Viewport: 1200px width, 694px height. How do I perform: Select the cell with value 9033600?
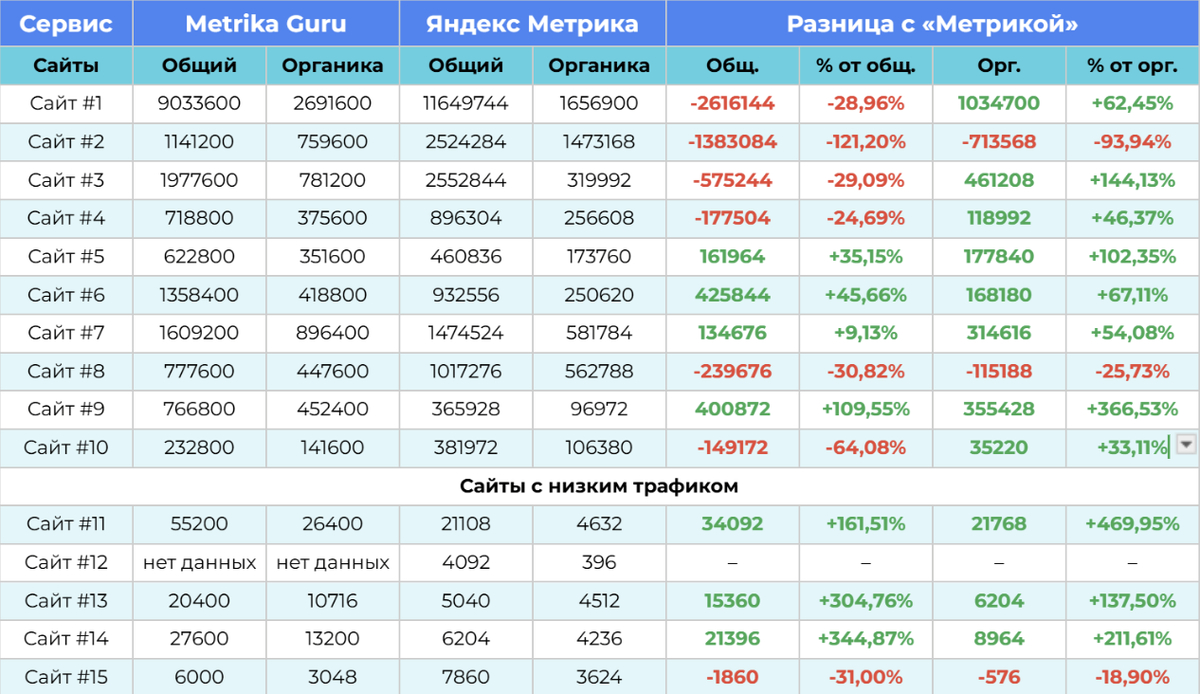[x=199, y=103]
